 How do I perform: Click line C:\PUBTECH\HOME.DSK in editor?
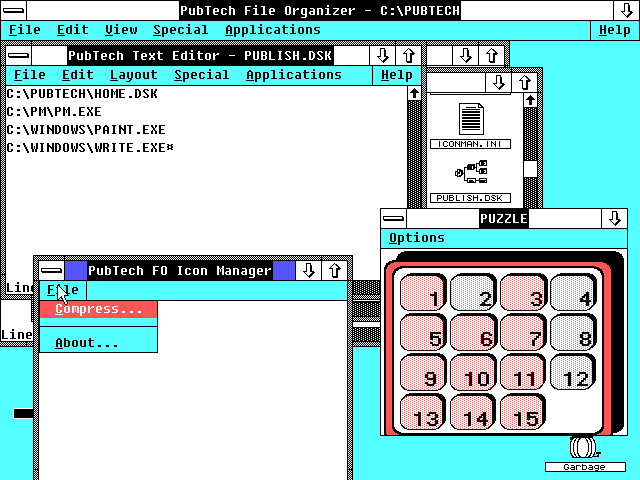click(82, 94)
